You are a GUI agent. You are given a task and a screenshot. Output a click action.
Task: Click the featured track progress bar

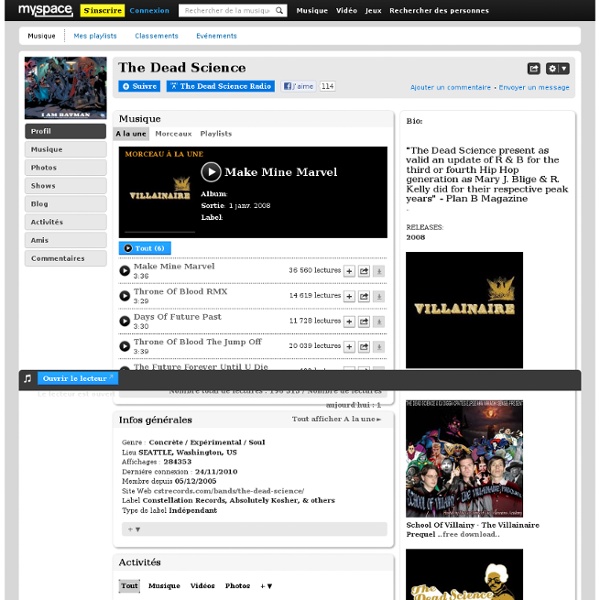[x=160, y=232]
